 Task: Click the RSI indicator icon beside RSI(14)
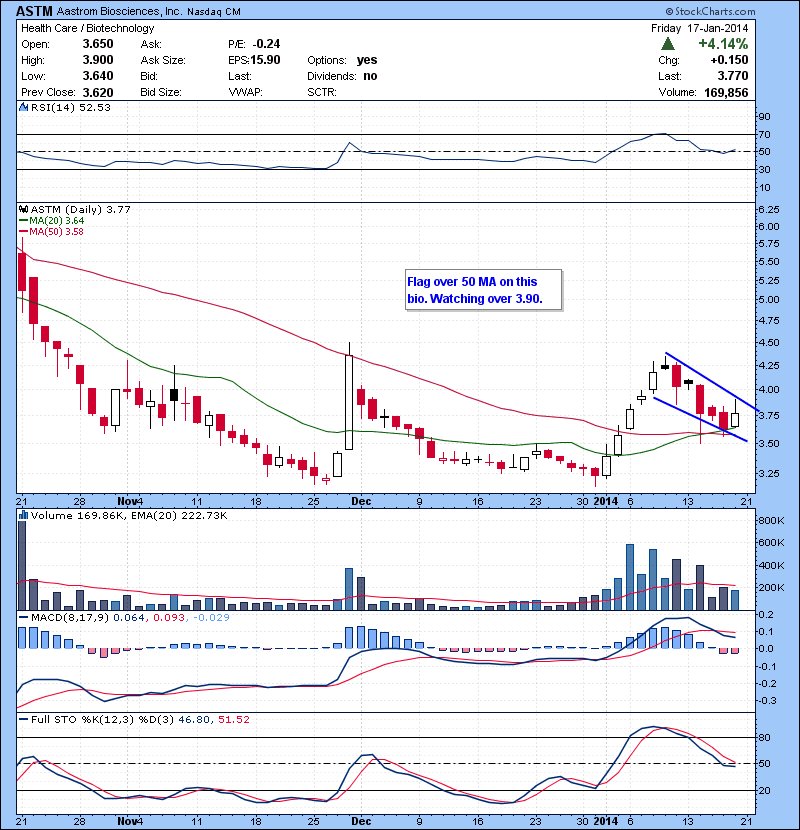tap(23, 107)
